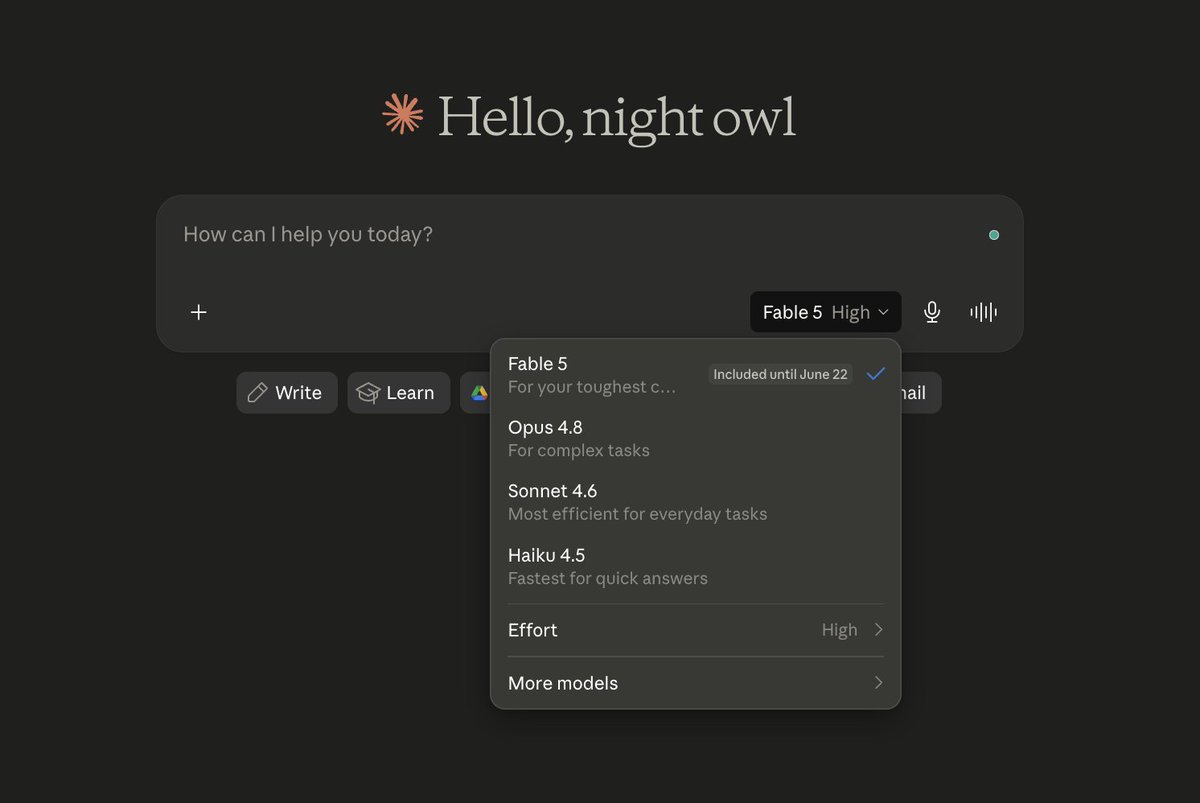Click the Learn suggestion chip
The height and width of the screenshot is (803, 1200).
tap(399, 393)
